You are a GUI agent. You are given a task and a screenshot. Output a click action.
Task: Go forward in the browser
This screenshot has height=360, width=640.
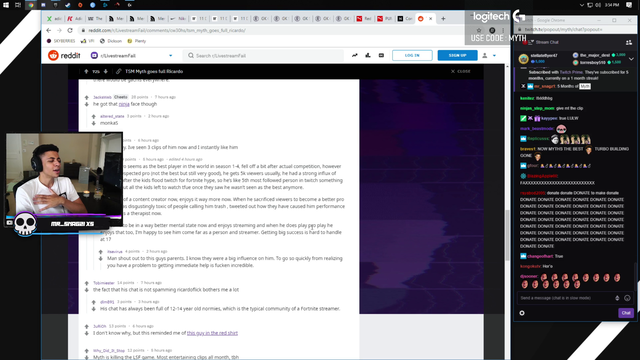click(59, 31)
